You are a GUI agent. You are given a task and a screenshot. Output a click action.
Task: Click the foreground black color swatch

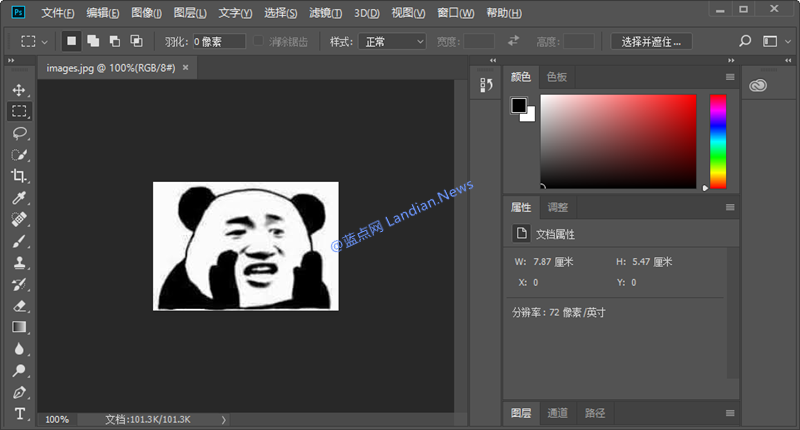point(518,105)
